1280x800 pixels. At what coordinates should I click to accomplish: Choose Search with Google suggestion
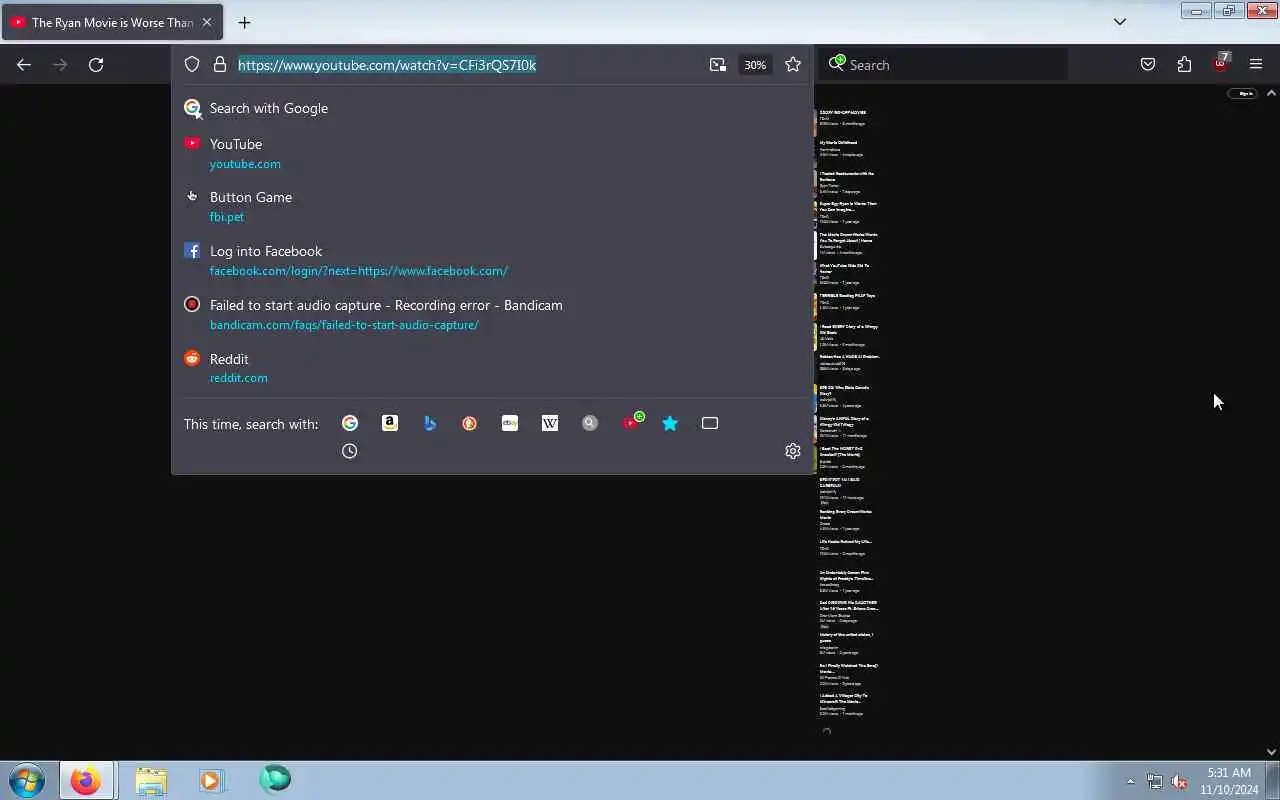[x=493, y=108]
